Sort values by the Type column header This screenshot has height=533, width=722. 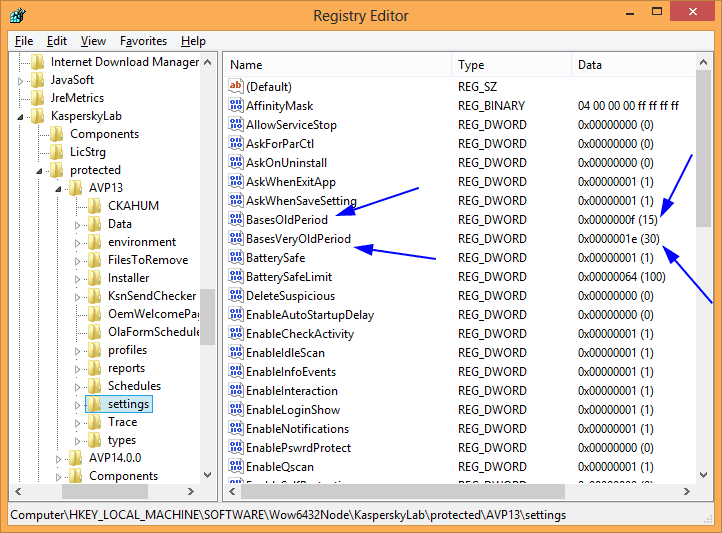512,65
